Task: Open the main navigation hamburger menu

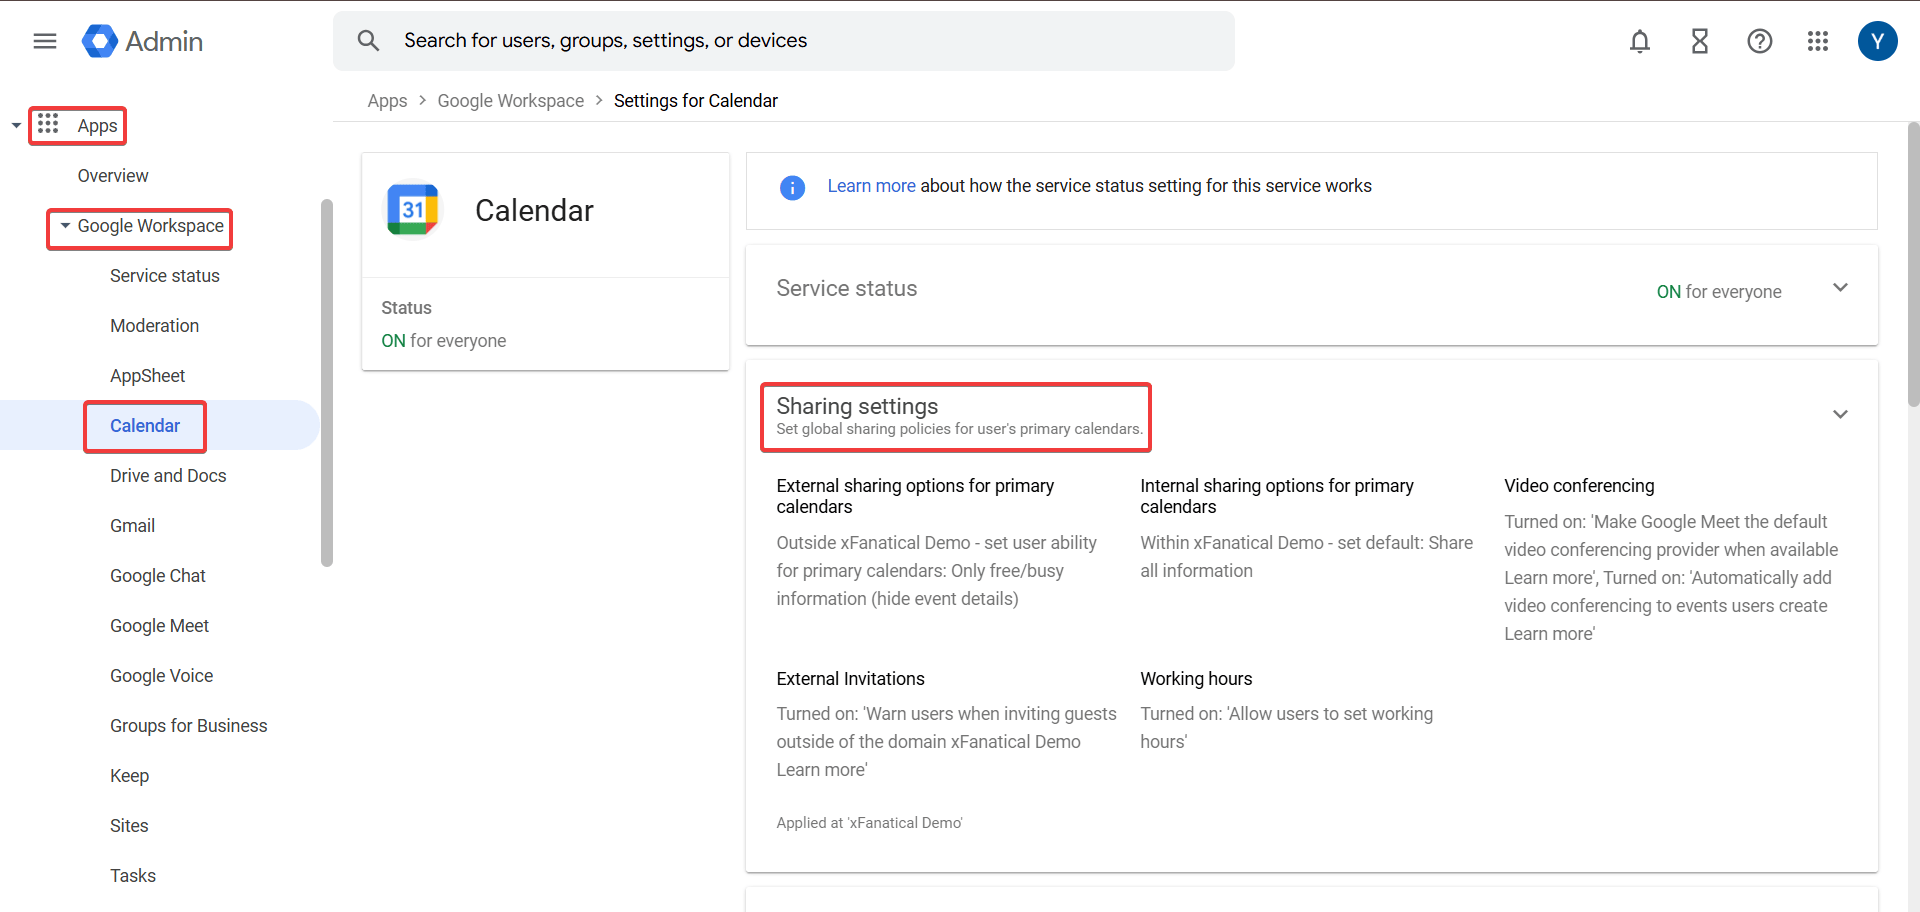Action: (43, 41)
